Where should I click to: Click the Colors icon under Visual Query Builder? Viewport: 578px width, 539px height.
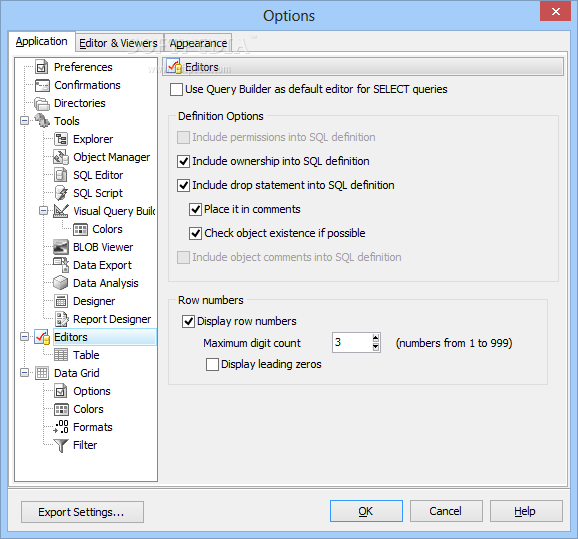80,229
